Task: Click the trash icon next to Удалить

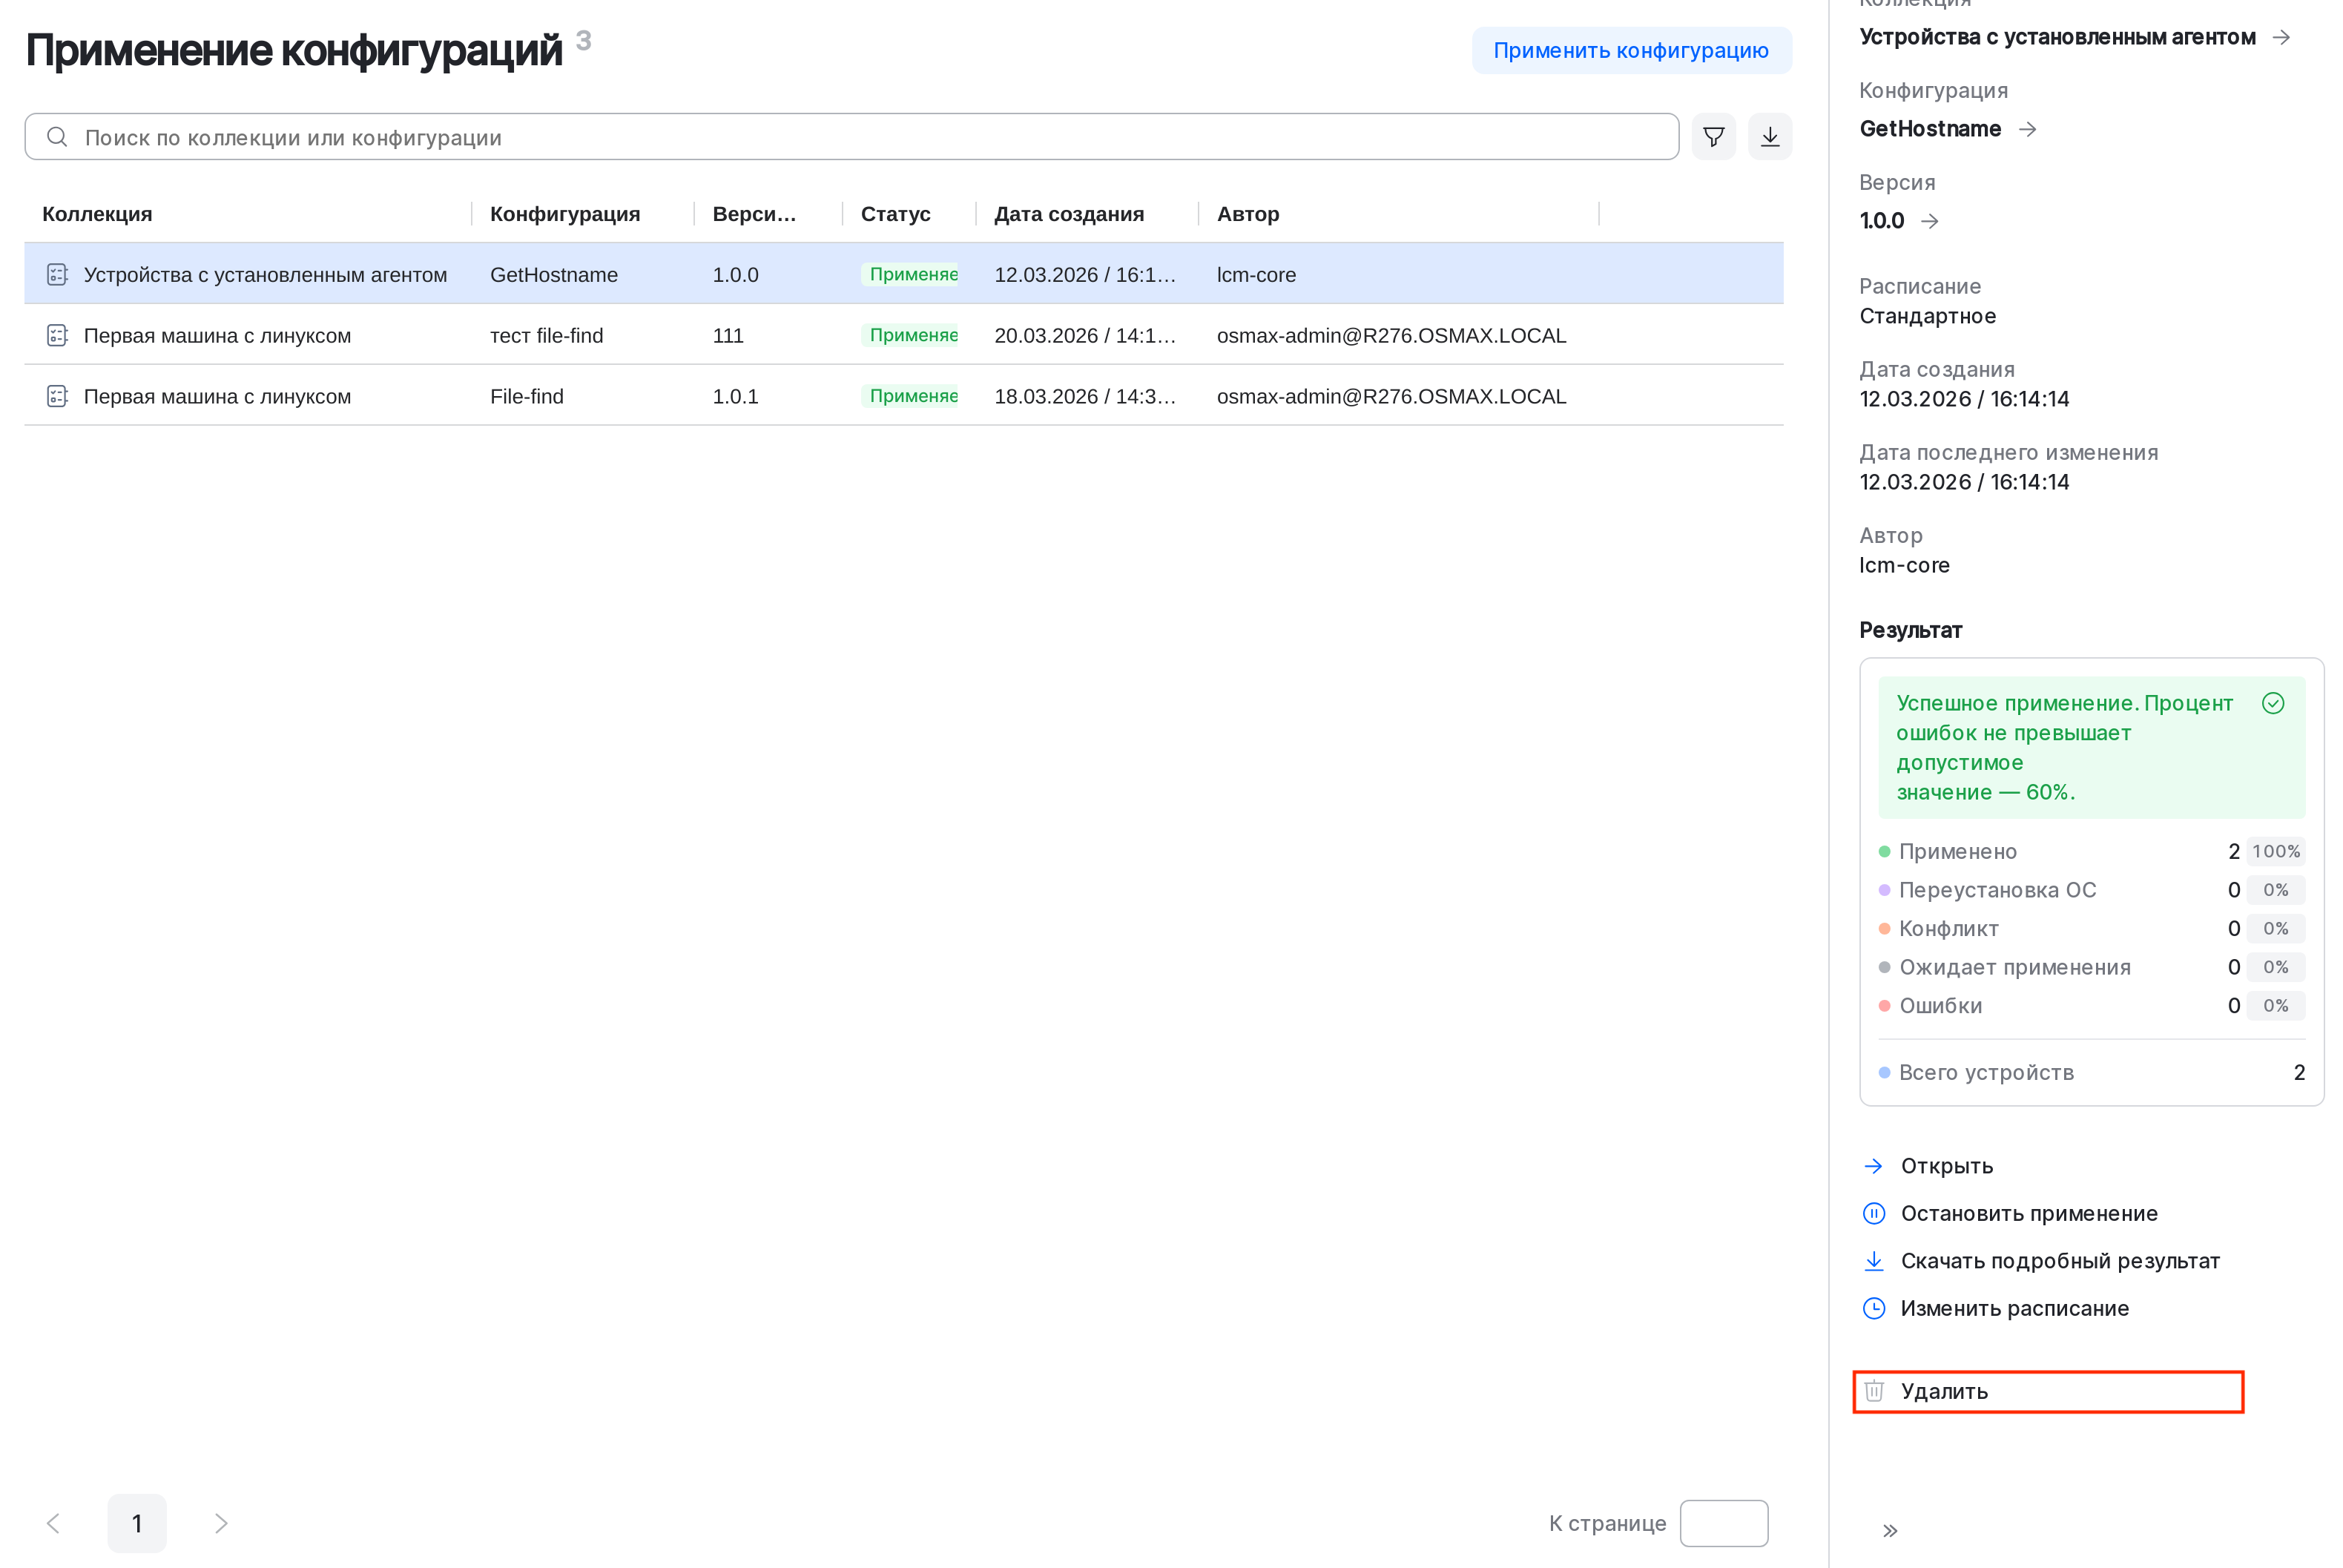Action: (x=1874, y=1391)
